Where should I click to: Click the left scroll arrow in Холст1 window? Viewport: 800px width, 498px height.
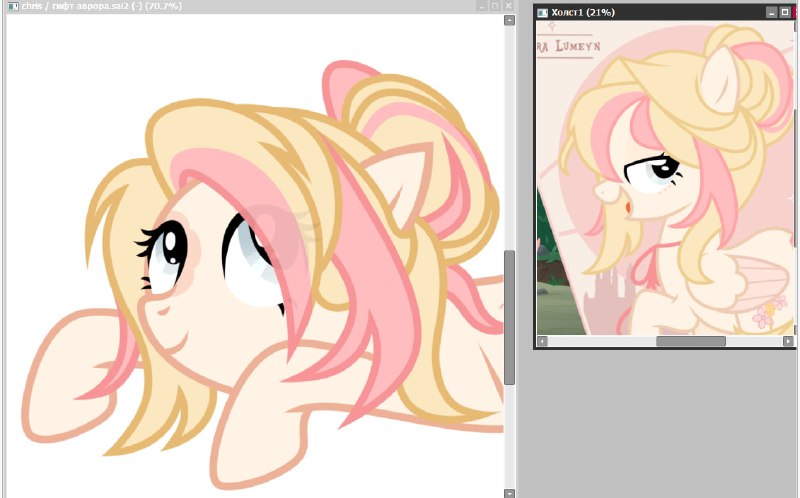[x=542, y=341]
